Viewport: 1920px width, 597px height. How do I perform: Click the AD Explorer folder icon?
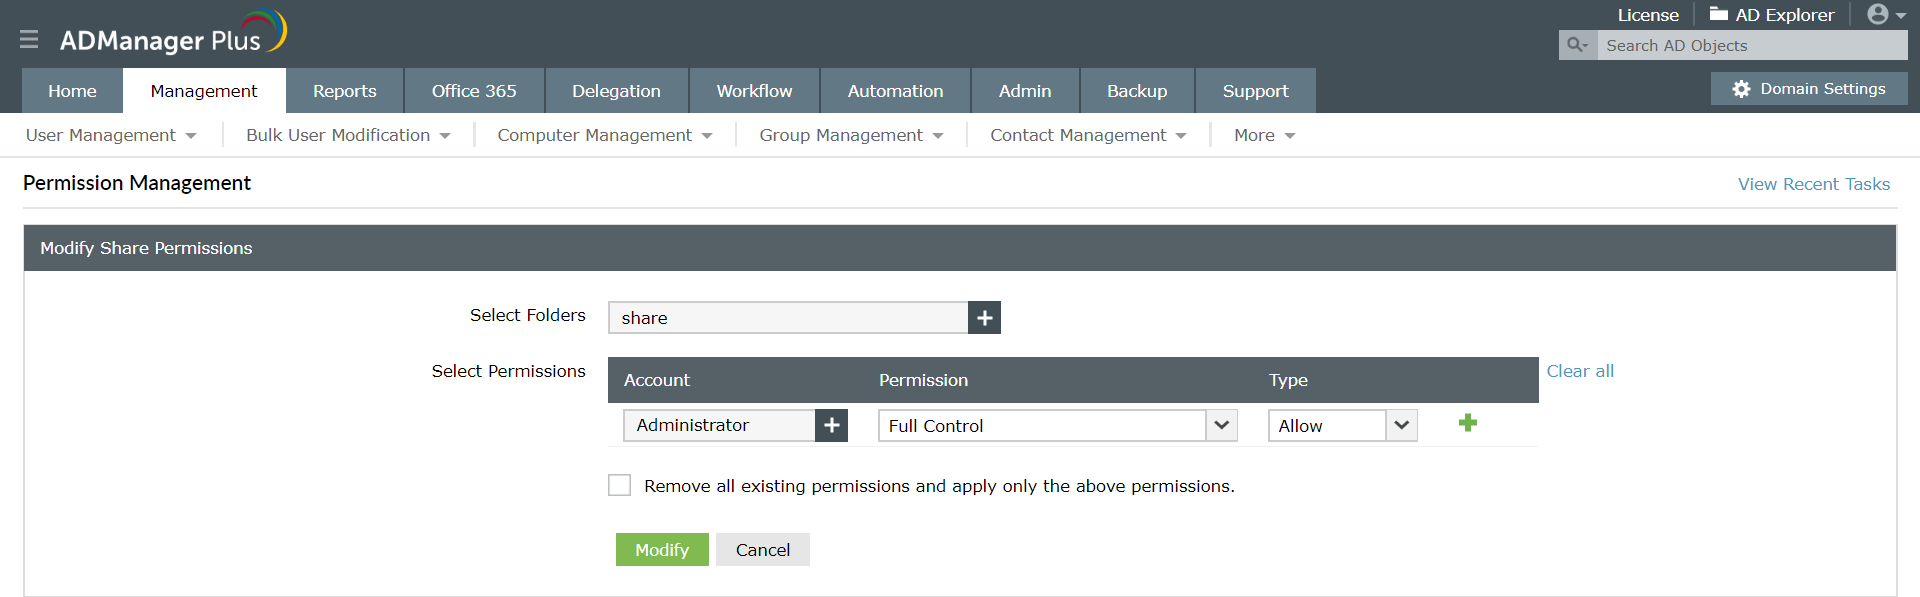click(x=1719, y=14)
